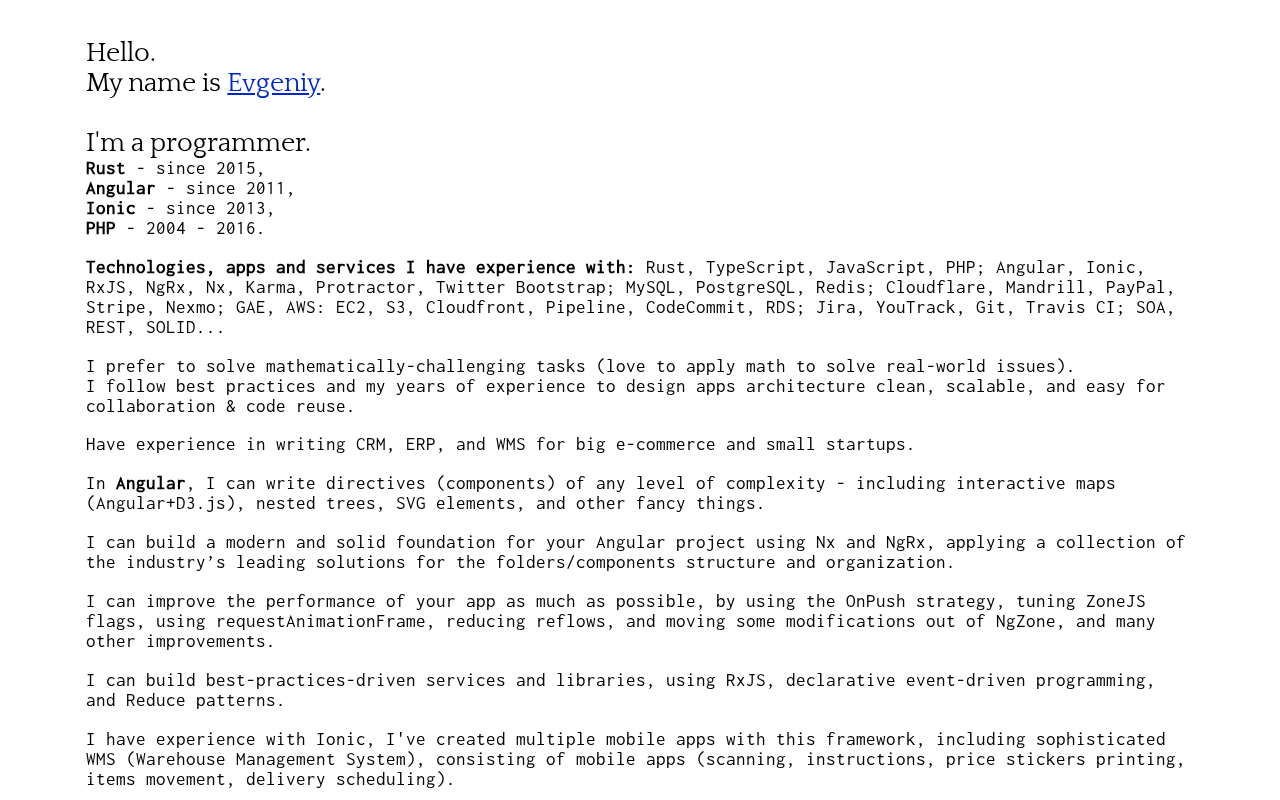Click the bold Rust label
Viewport: 1280px width, 800px height.
click(106, 168)
